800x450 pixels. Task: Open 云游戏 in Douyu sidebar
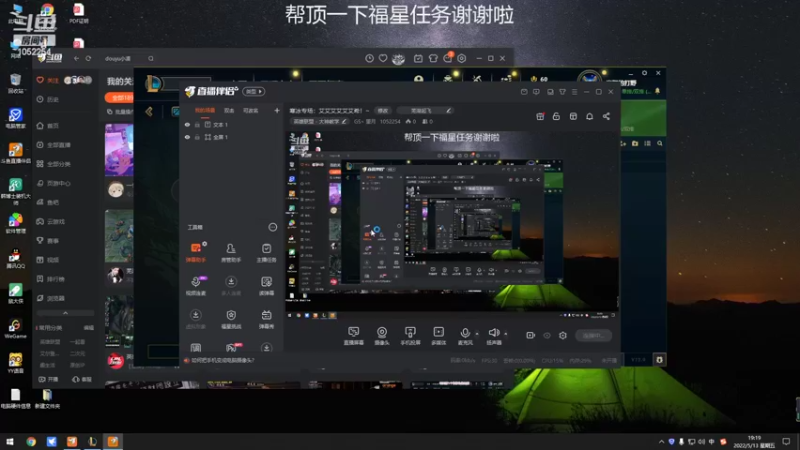coord(51,221)
